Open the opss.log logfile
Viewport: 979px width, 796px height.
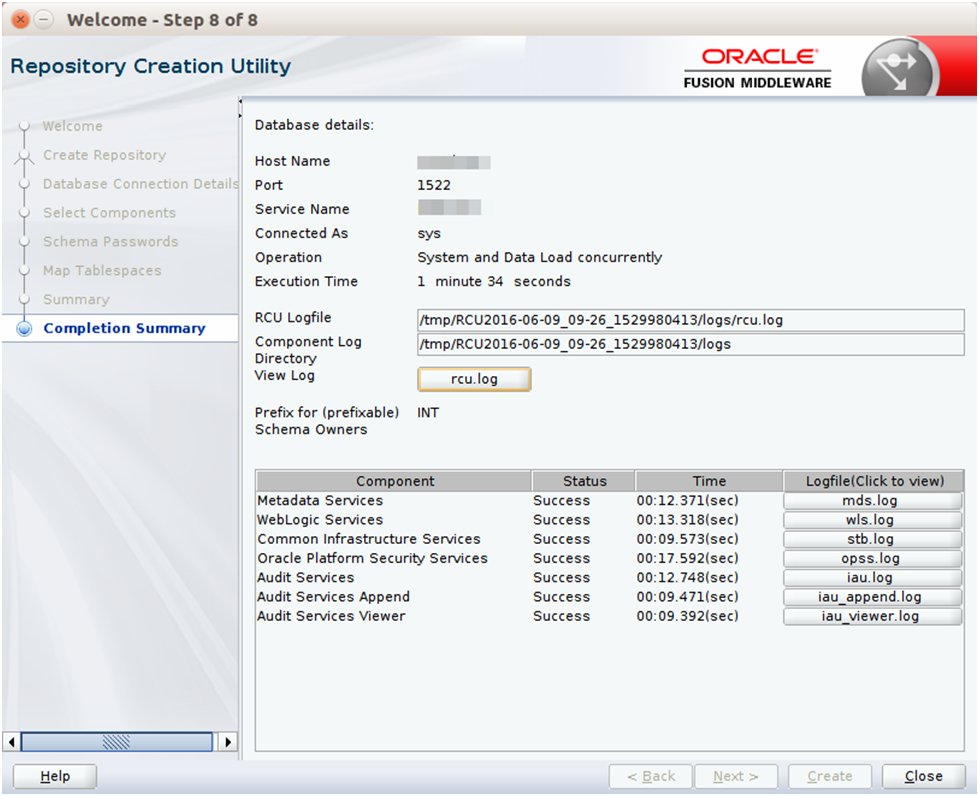872,559
